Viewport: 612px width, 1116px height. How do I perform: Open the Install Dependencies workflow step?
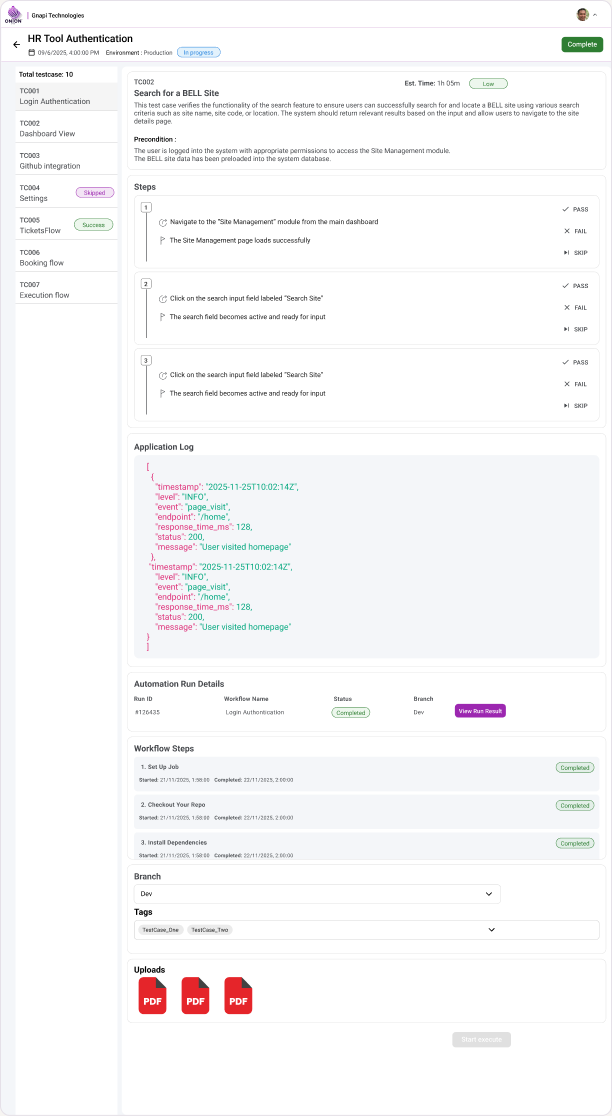[x=366, y=846]
